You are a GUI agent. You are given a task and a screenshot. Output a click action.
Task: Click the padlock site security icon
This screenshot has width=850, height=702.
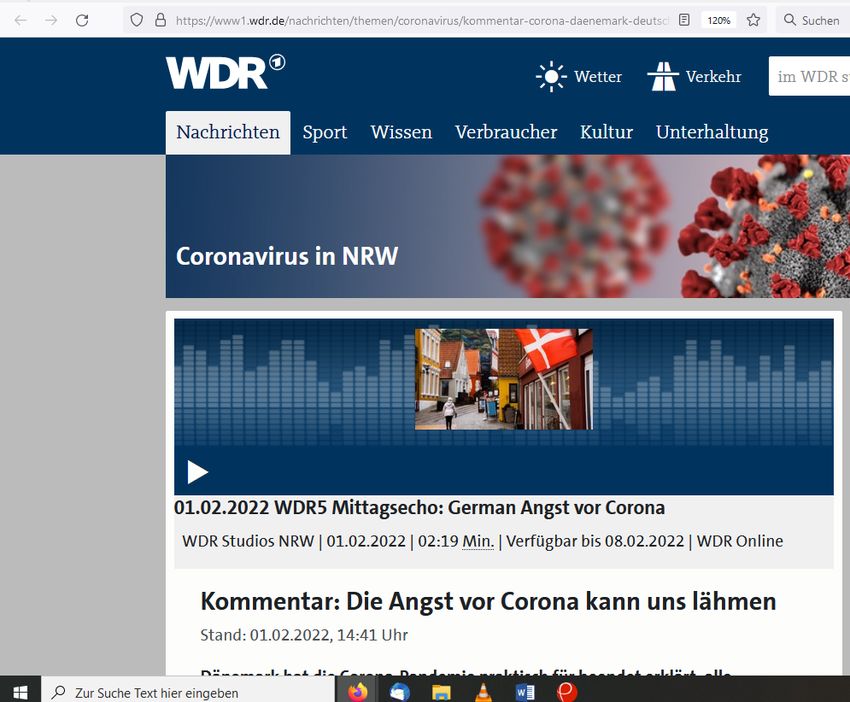pyautogui.click(x=160, y=20)
